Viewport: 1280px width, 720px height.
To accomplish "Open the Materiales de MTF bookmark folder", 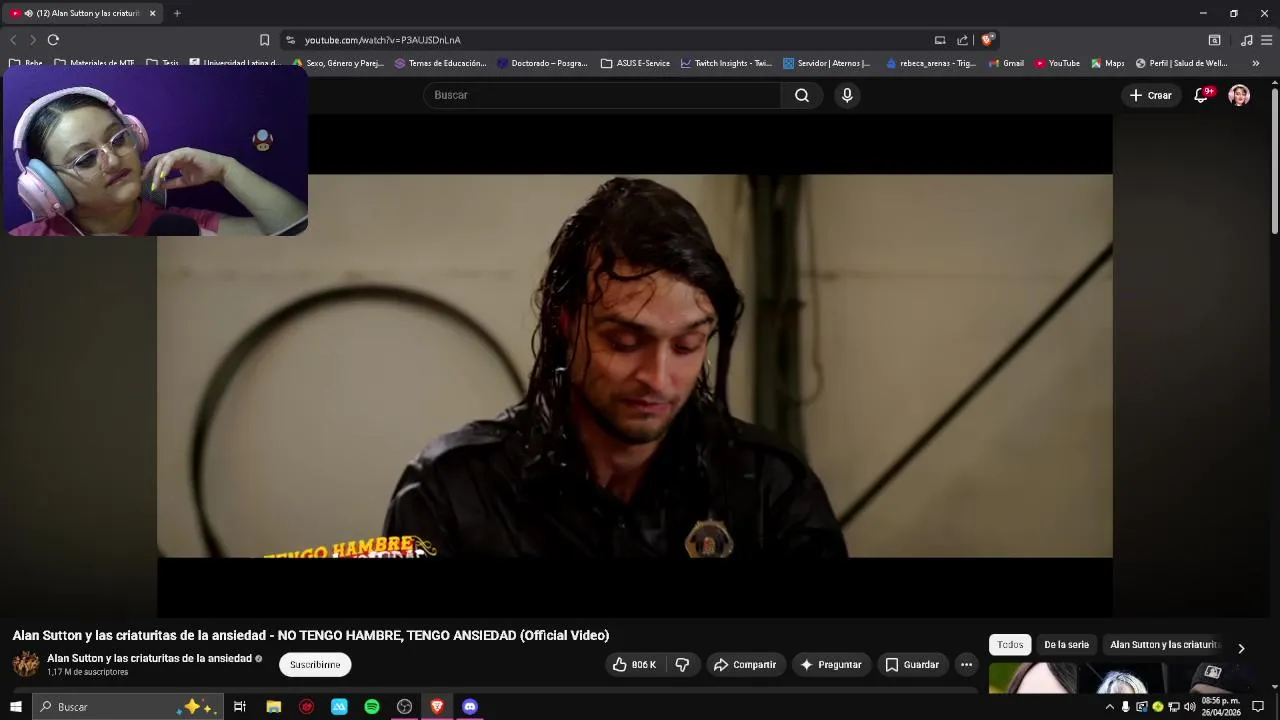I will (94, 63).
